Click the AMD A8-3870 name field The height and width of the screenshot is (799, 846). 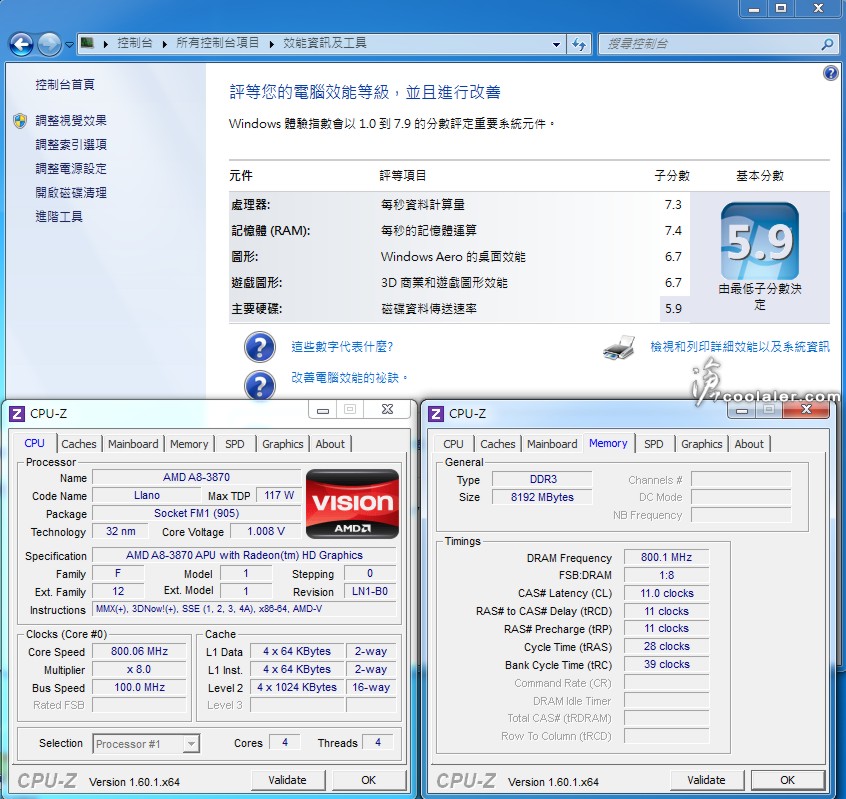tap(196, 477)
